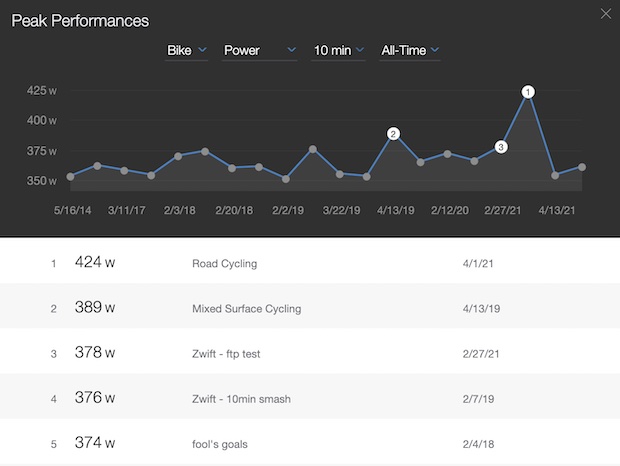Select chart marker number 3

[x=501, y=147]
